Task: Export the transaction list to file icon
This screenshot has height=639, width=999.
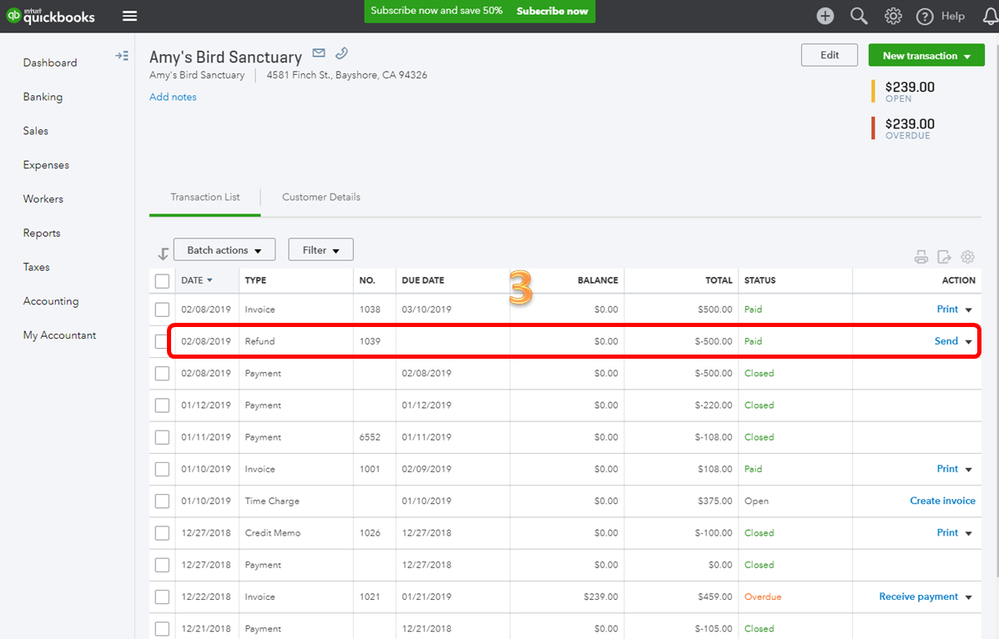Action: coord(944,257)
